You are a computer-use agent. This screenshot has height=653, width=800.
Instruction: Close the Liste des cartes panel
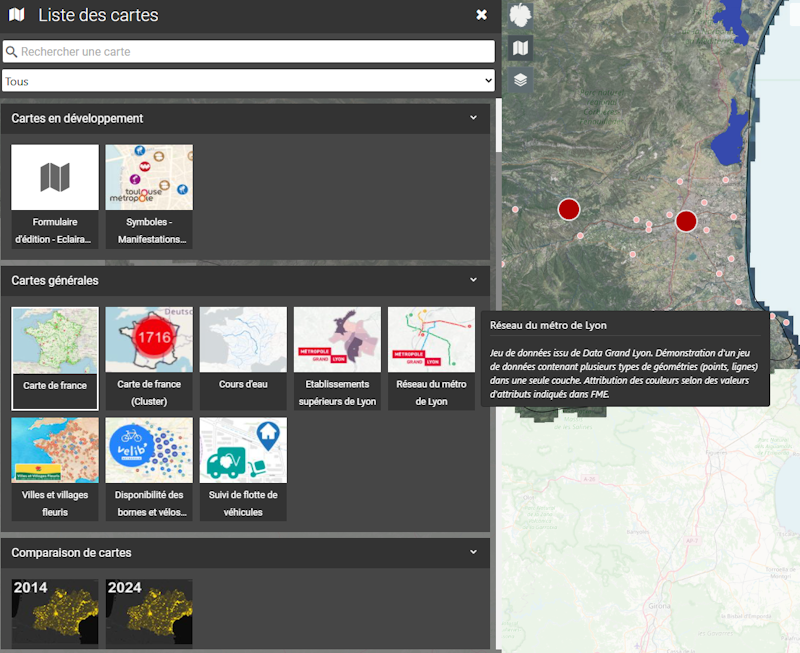481,15
